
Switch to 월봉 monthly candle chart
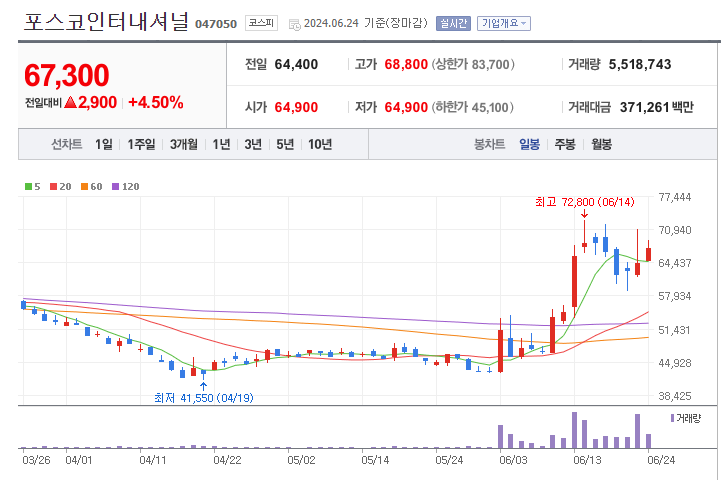(x=601, y=144)
